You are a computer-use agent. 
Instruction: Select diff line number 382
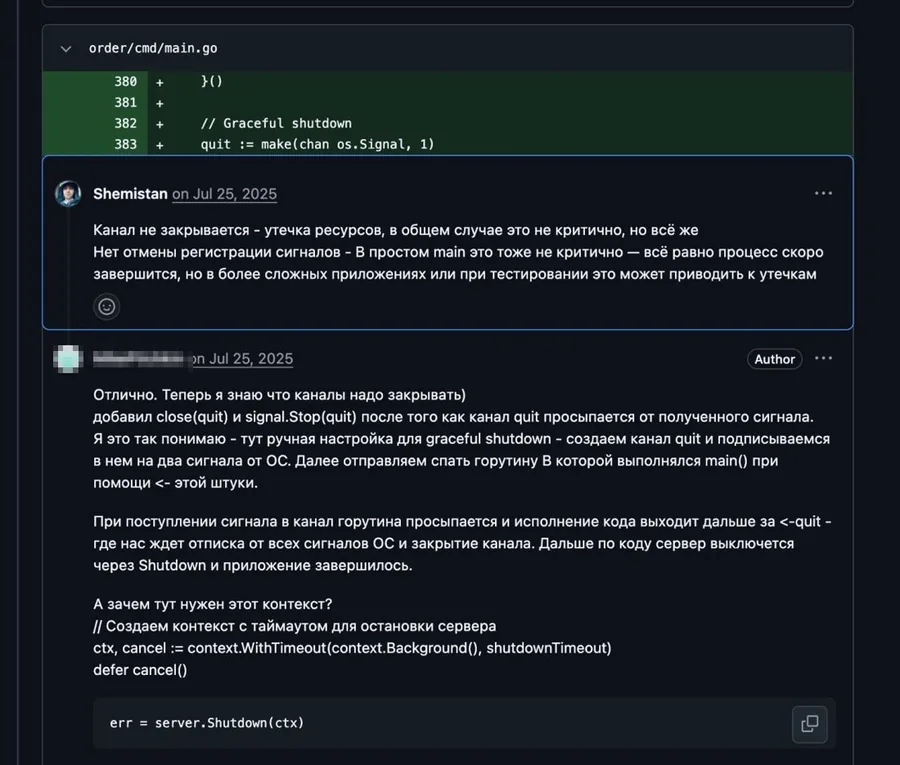click(125, 123)
